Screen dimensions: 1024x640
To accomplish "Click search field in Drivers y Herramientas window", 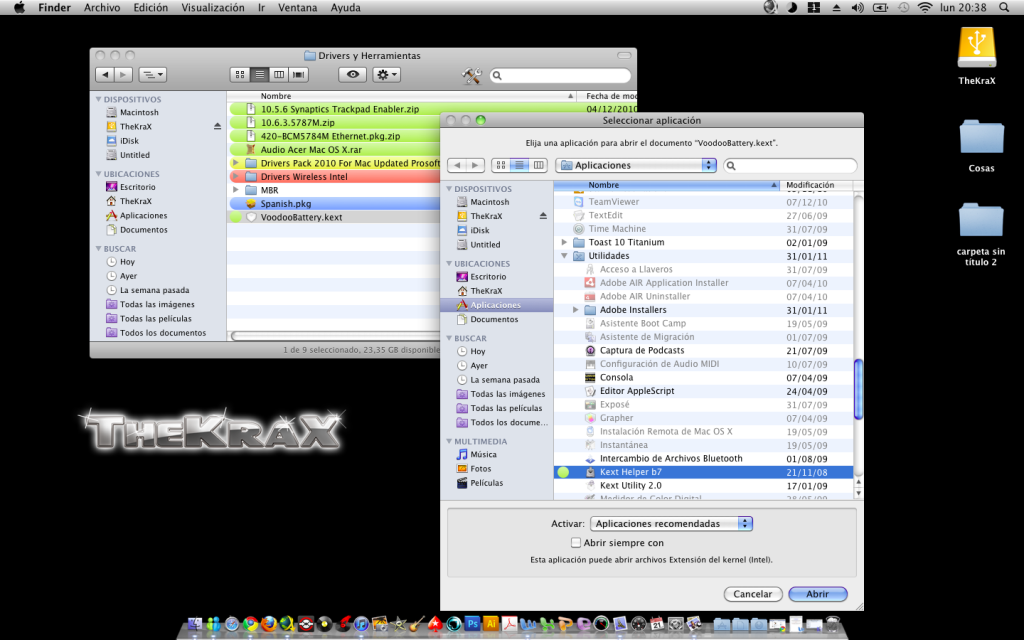I will click(560, 76).
